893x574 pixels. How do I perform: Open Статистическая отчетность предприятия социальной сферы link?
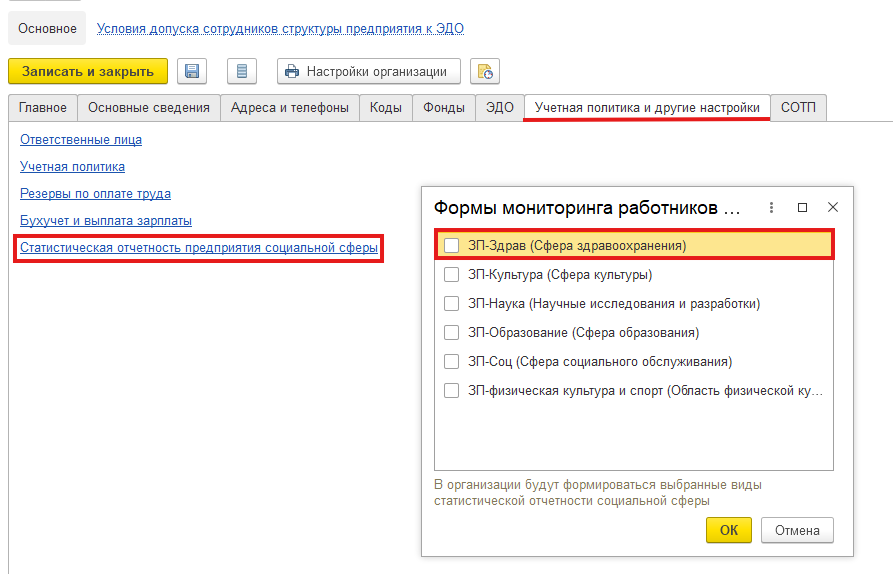pyautogui.click(x=199, y=248)
